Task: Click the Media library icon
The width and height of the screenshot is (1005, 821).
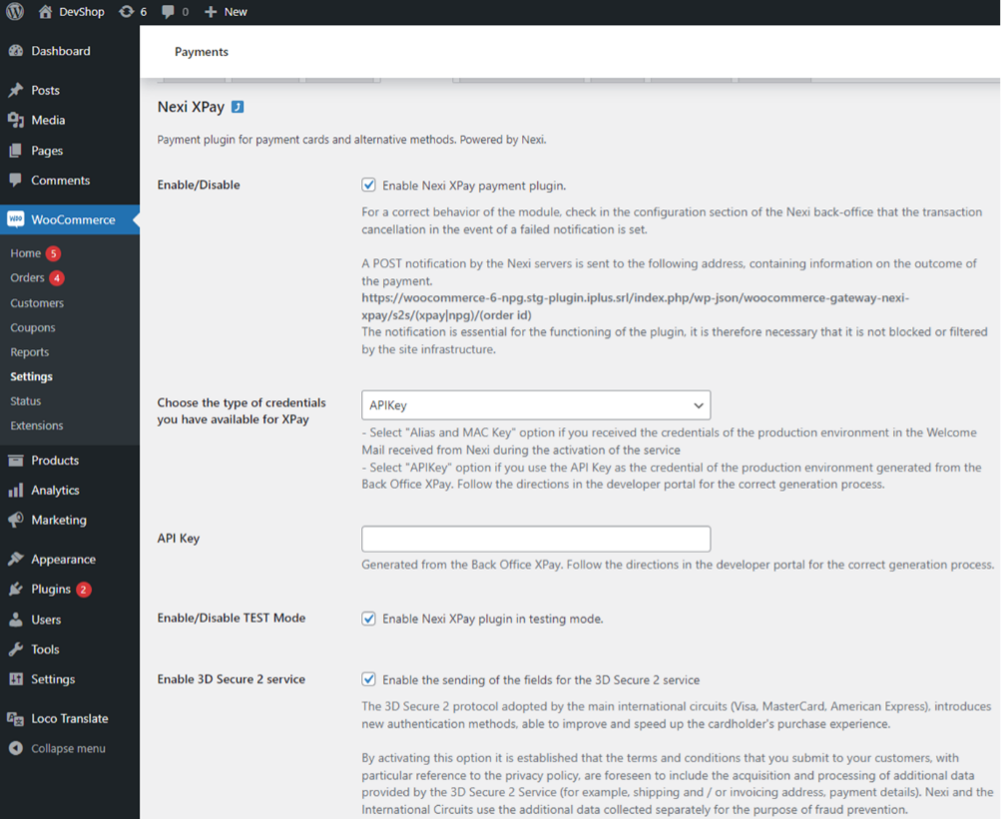Action: (16, 120)
